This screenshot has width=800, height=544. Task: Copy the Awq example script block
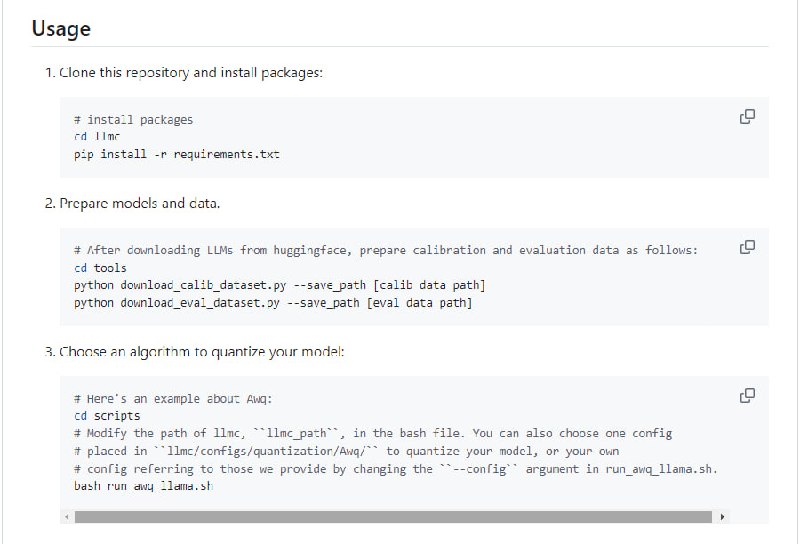[746, 395]
